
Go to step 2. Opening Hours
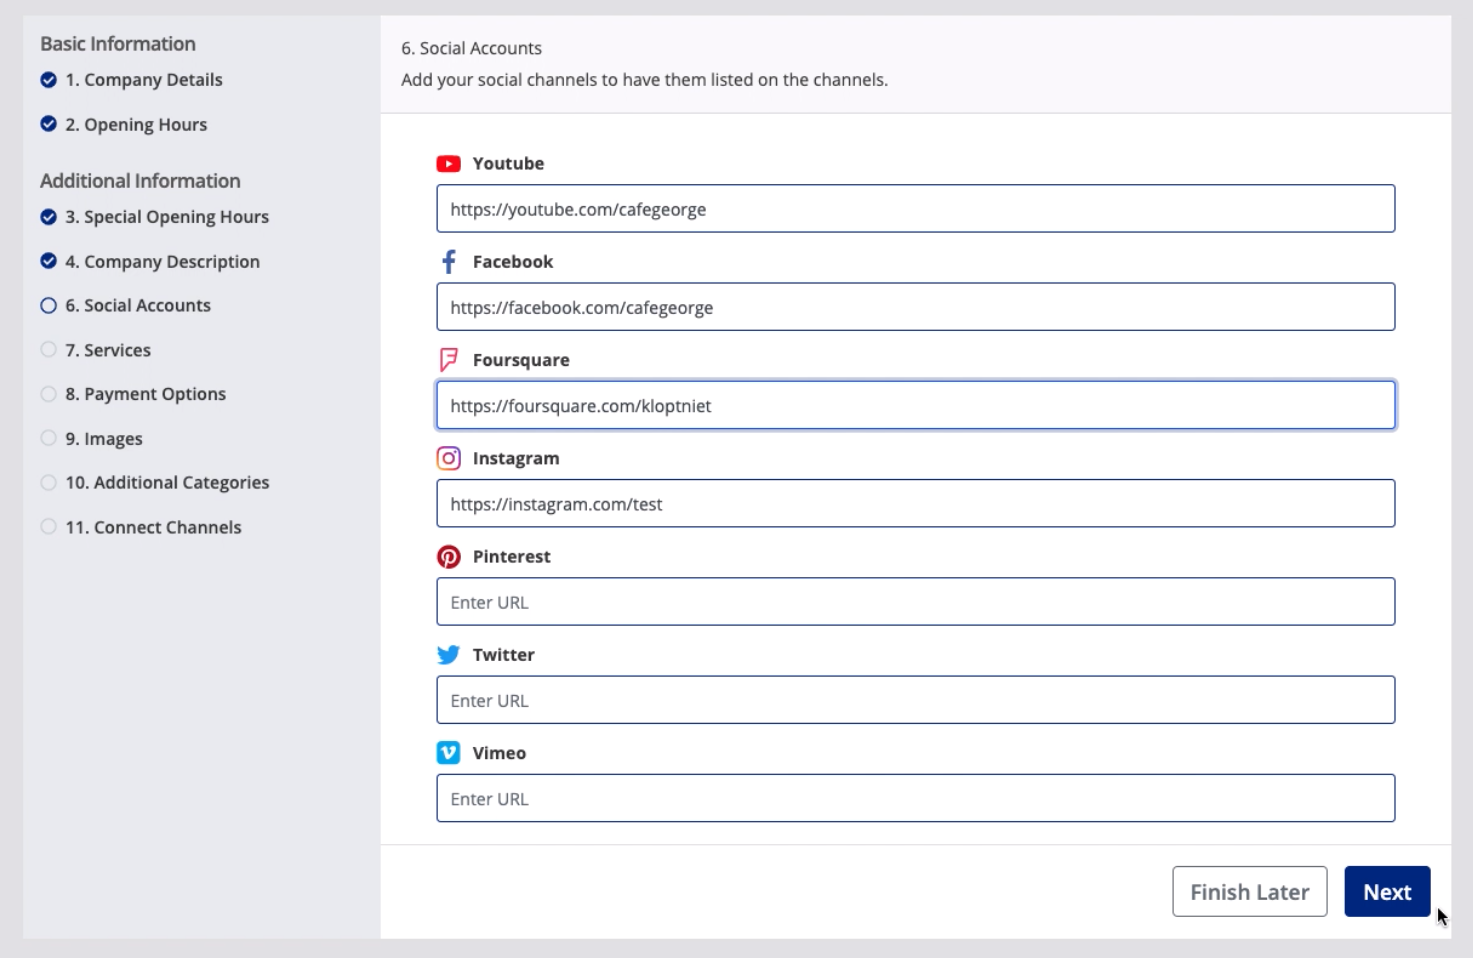(x=136, y=125)
